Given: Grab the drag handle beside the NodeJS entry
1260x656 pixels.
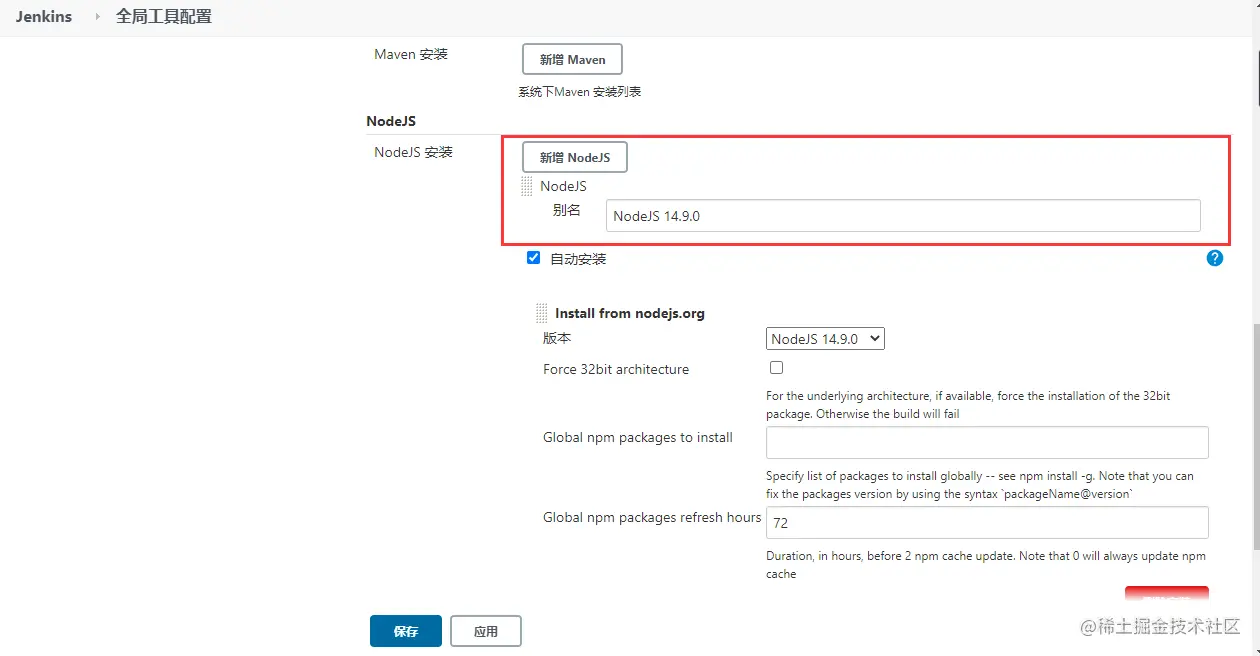Looking at the screenshot, I should 527,186.
